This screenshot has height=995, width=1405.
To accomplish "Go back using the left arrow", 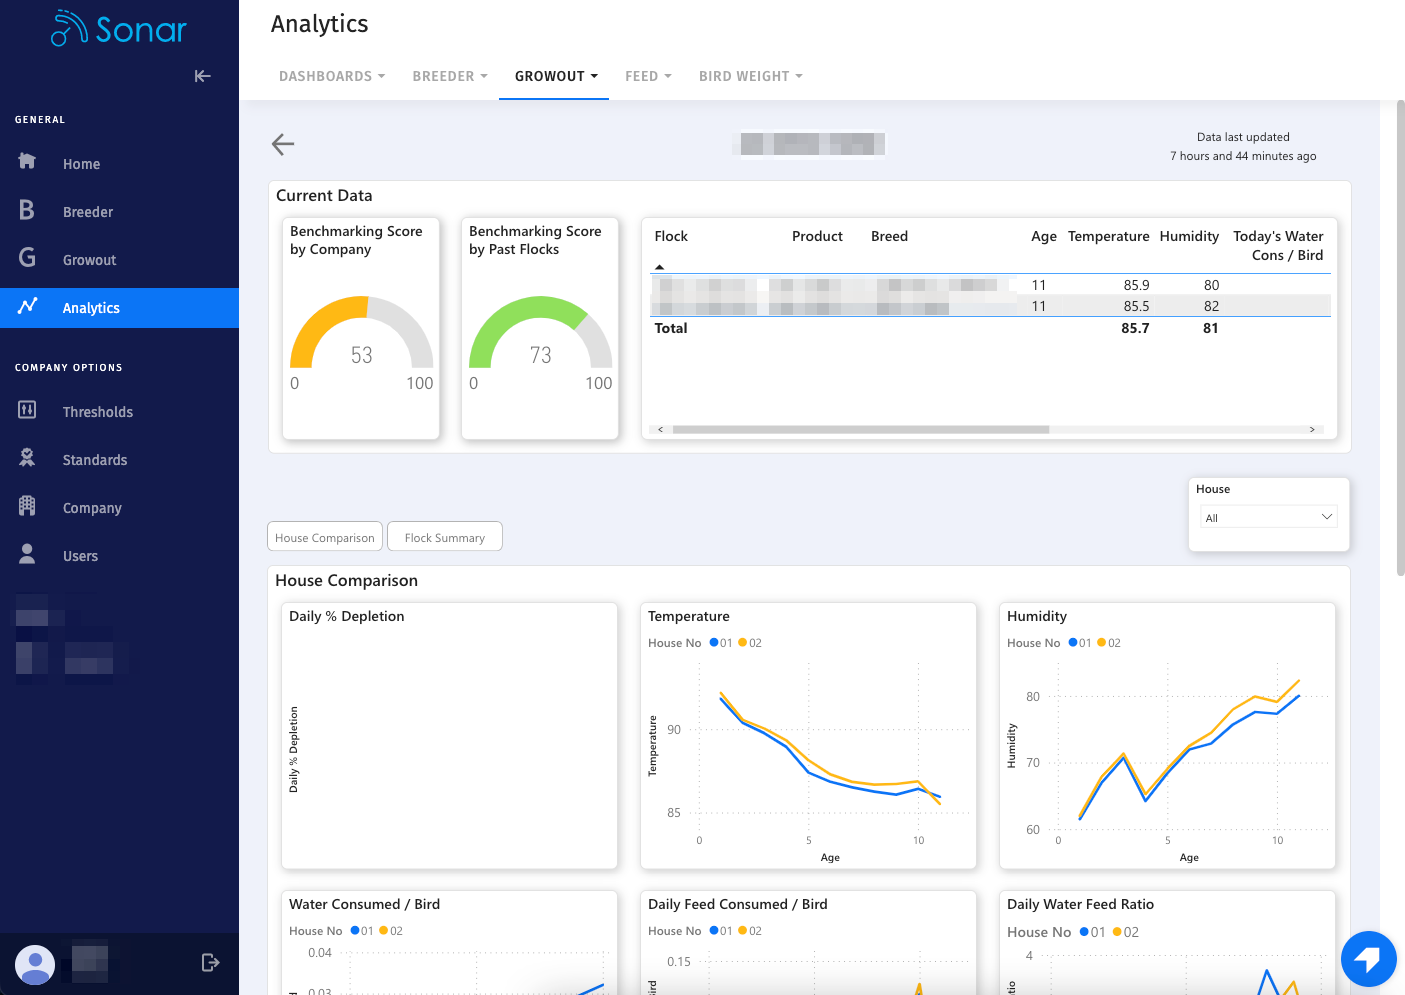I will [x=283, y=144].
